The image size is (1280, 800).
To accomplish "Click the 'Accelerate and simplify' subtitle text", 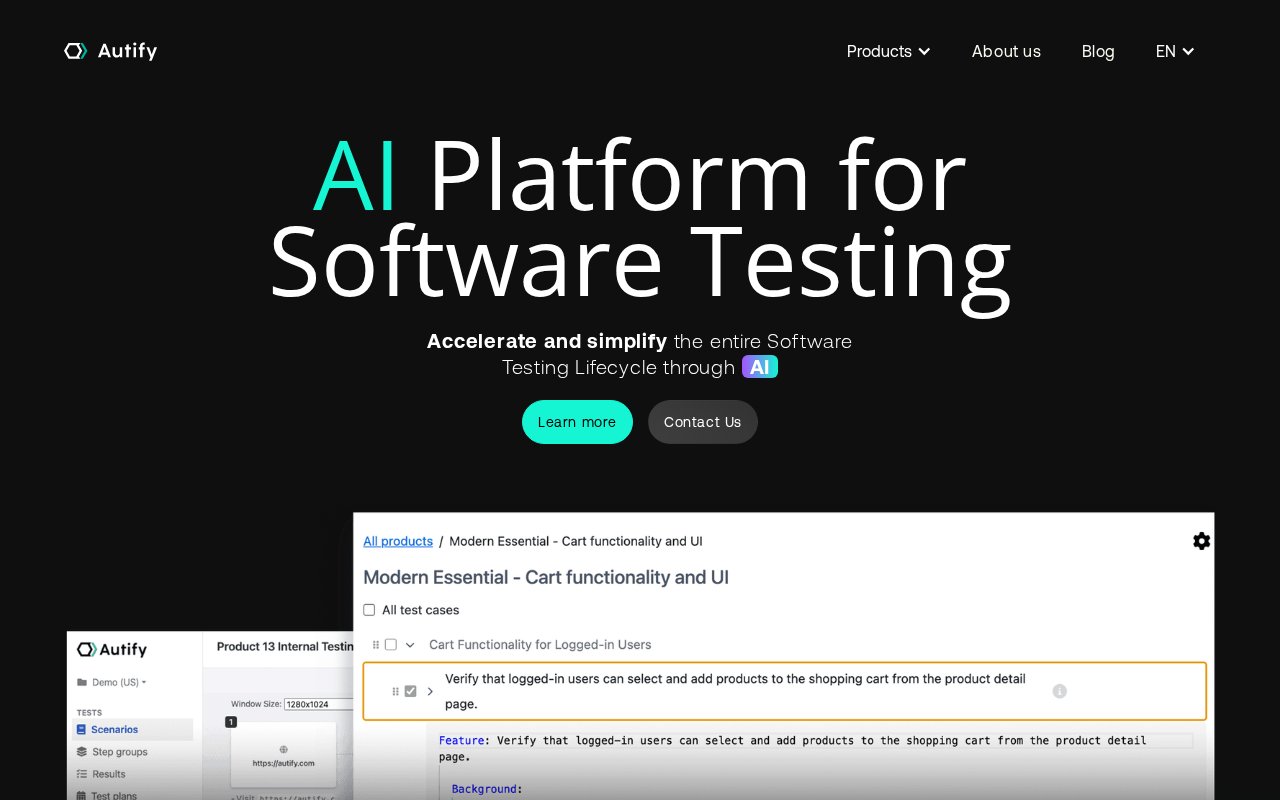I will click(x=547, y=341).
